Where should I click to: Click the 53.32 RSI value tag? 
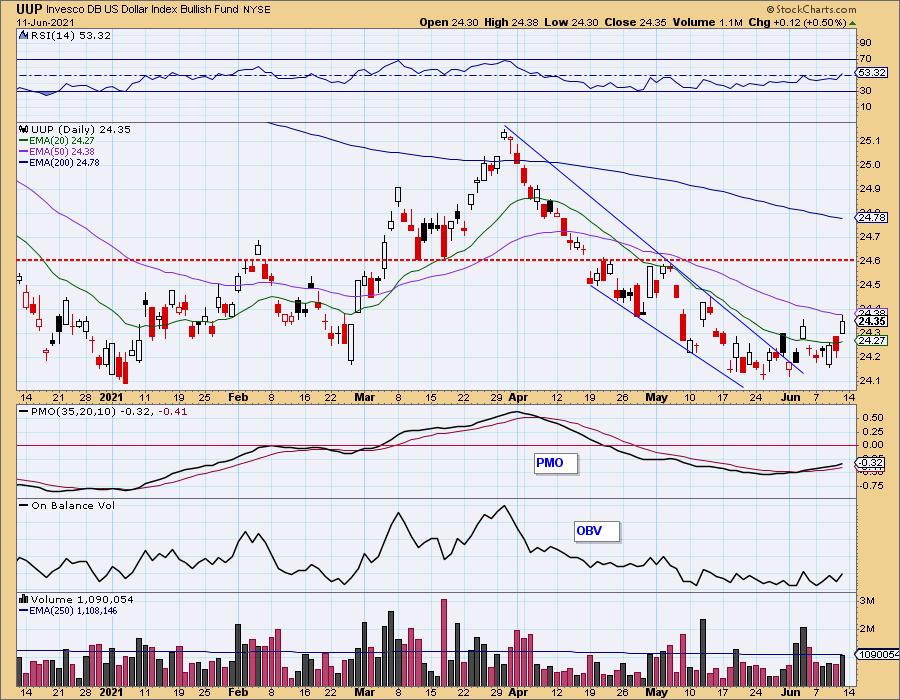coord(872,72)
